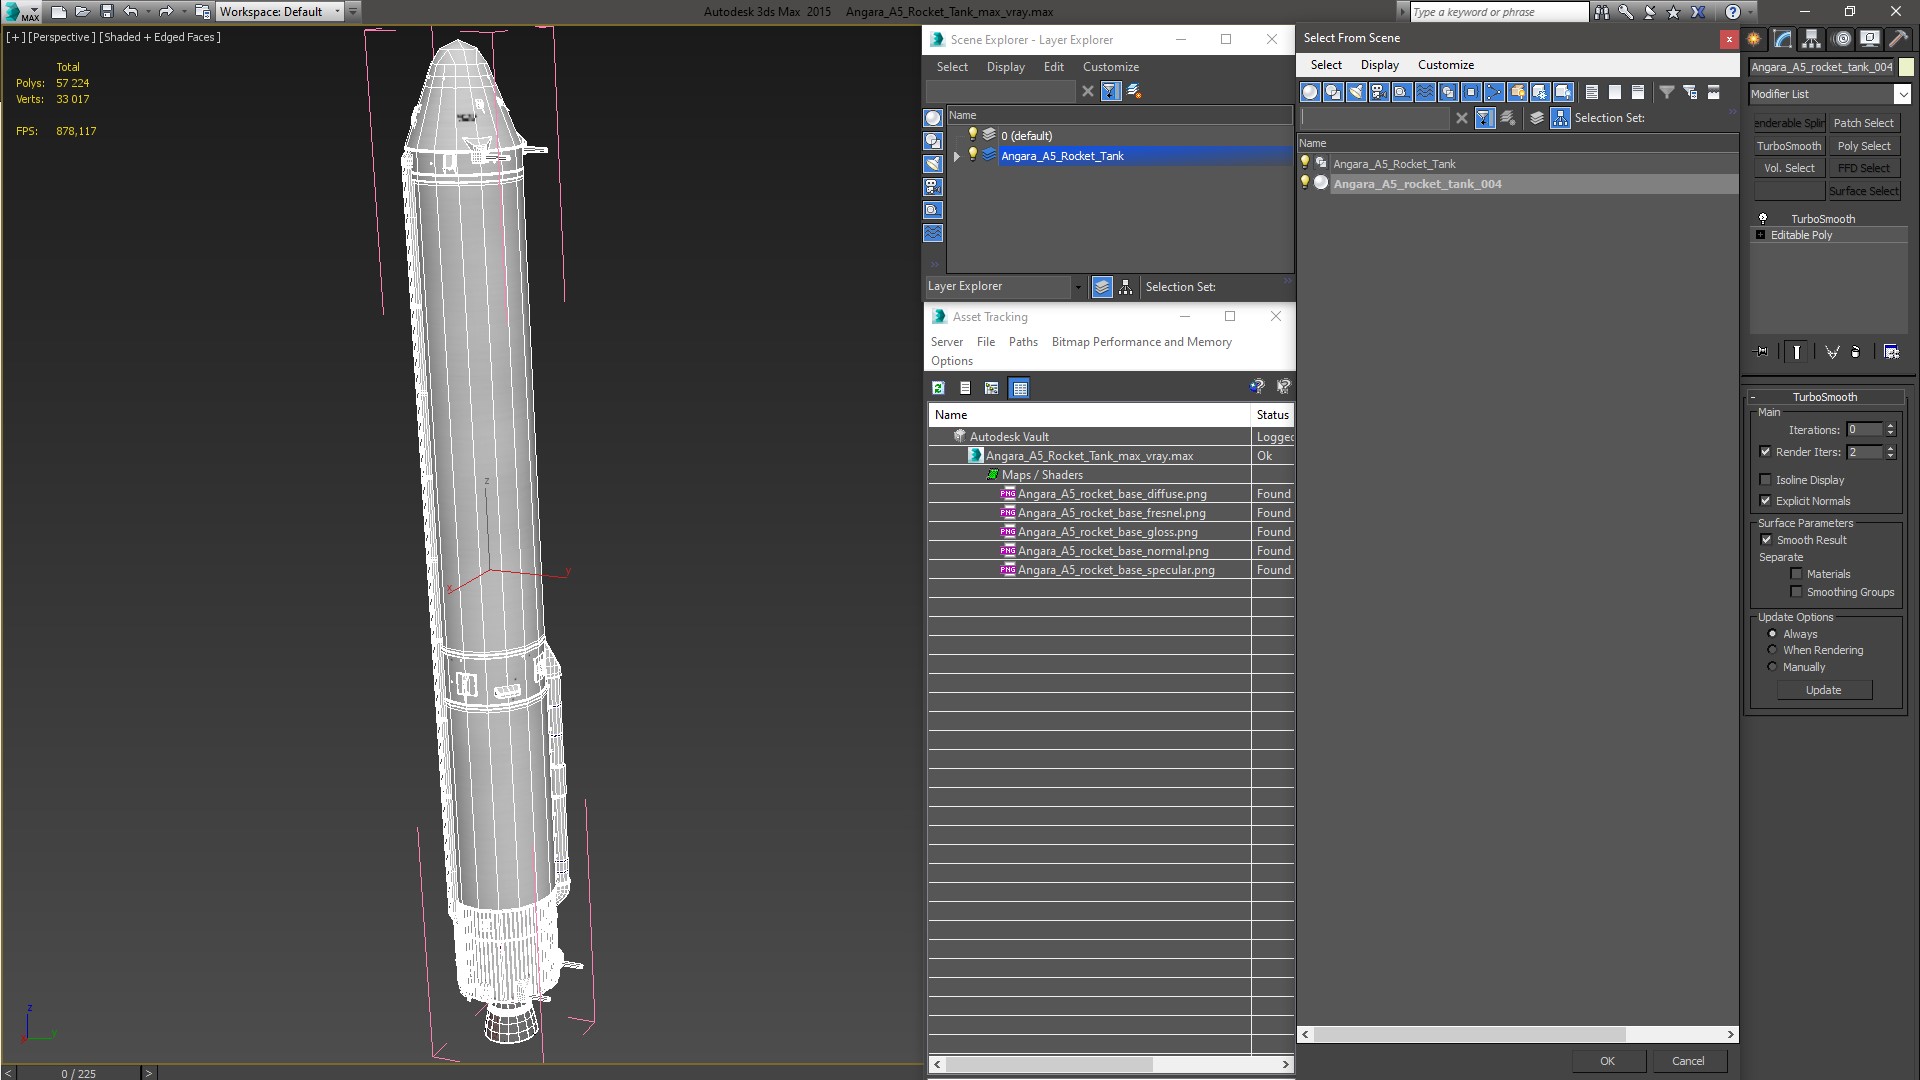Toggle display helpers filter in Select From Scene

tap(1402, 92)
